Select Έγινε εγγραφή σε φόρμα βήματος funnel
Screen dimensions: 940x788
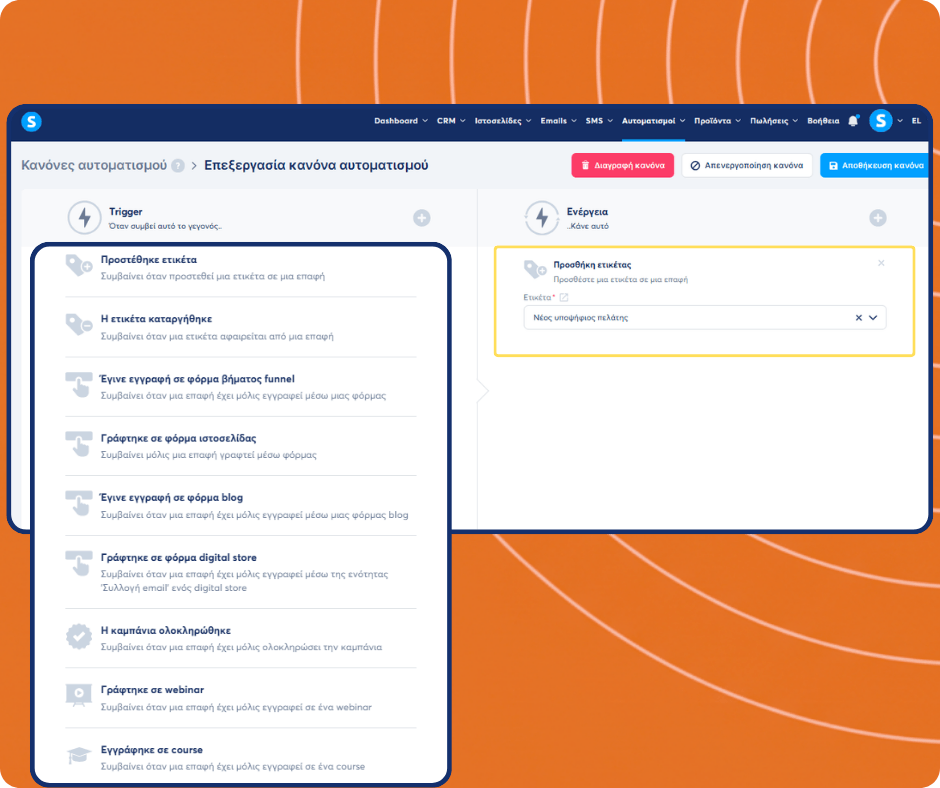point(240,387)
